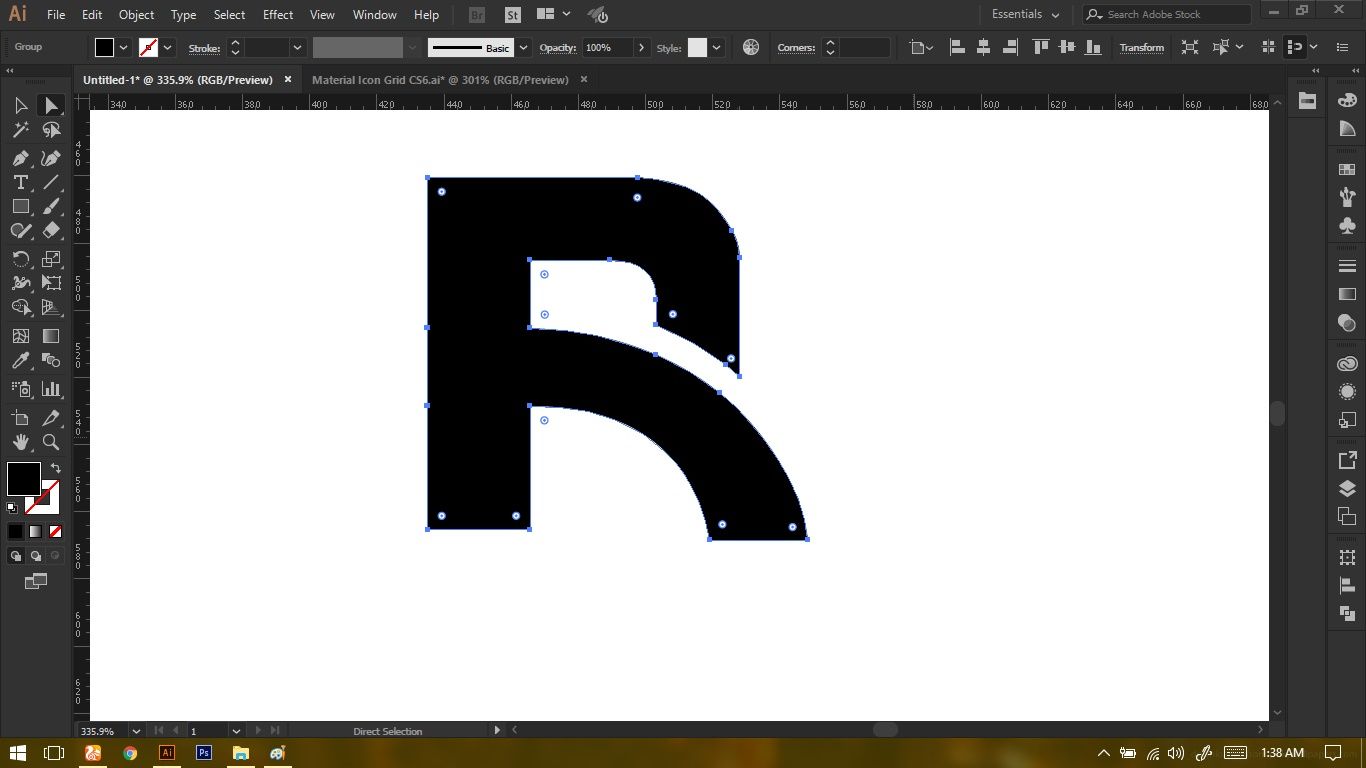Open the stroke weight dropdown
The width and height of the screenshot is (1366, 768).
tap(297, 47)
